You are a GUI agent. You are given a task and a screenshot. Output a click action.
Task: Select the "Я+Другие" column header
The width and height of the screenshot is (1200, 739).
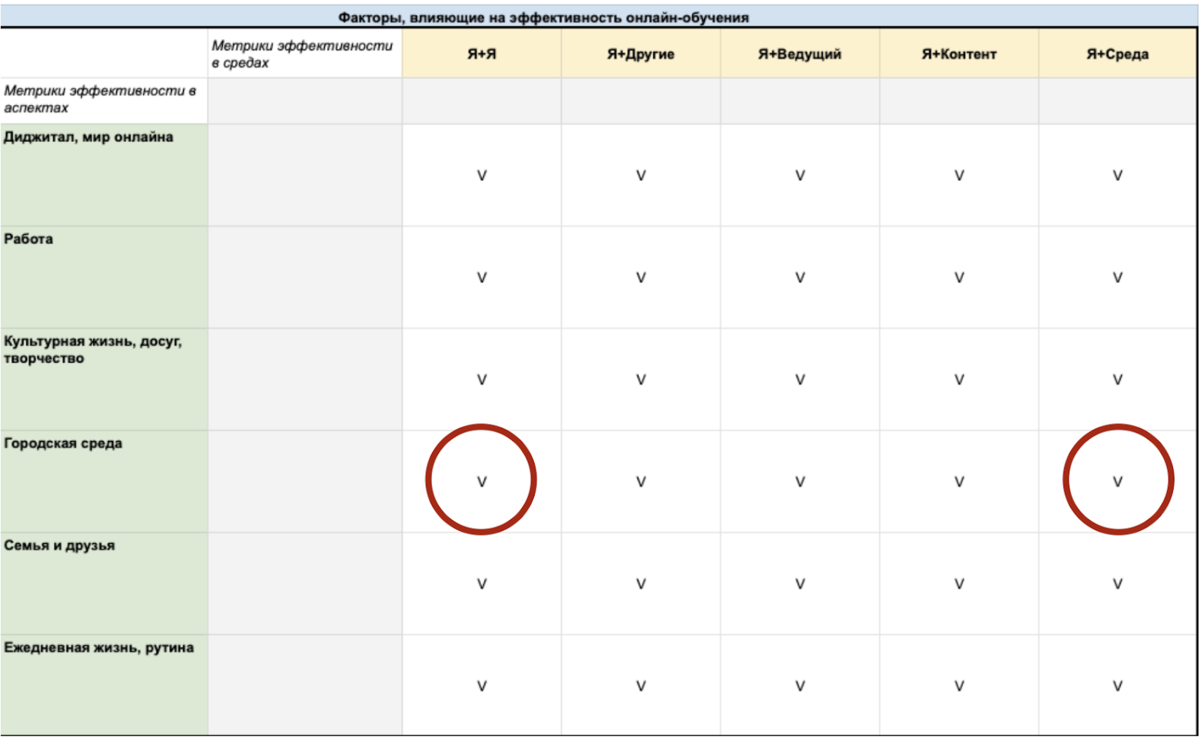tap(641, 54)
